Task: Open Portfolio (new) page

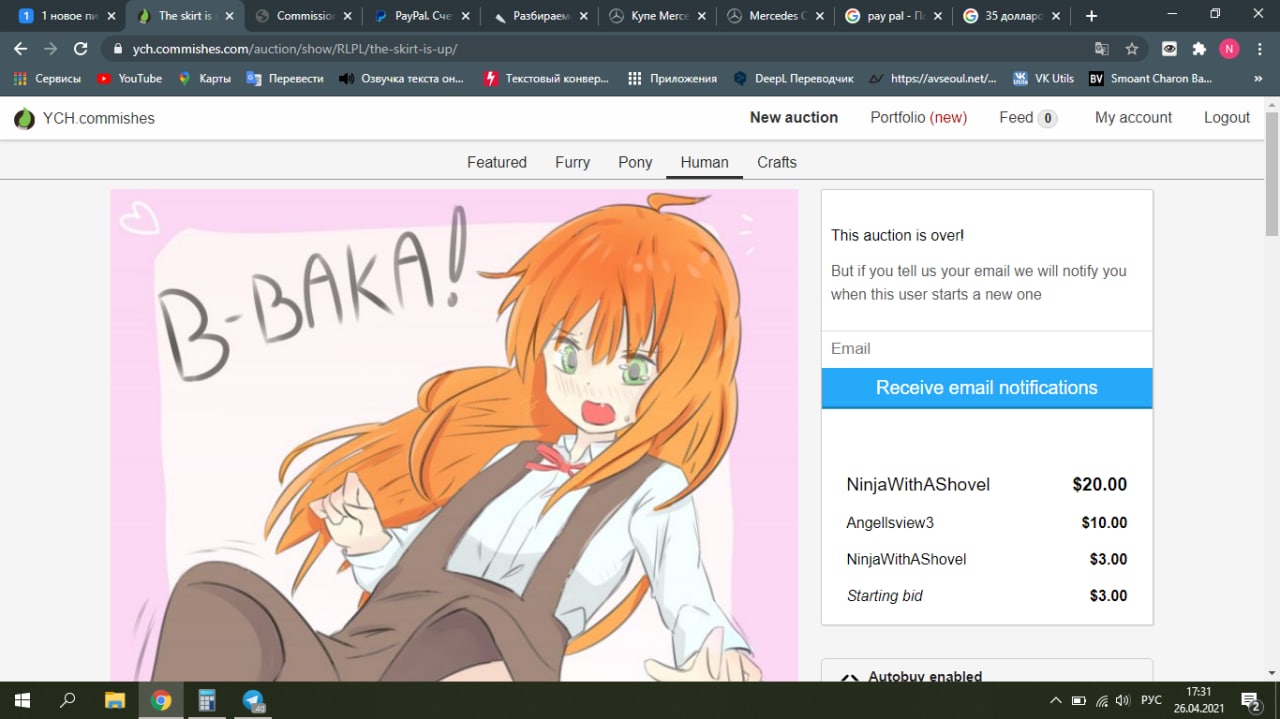Action: [918, 117]
